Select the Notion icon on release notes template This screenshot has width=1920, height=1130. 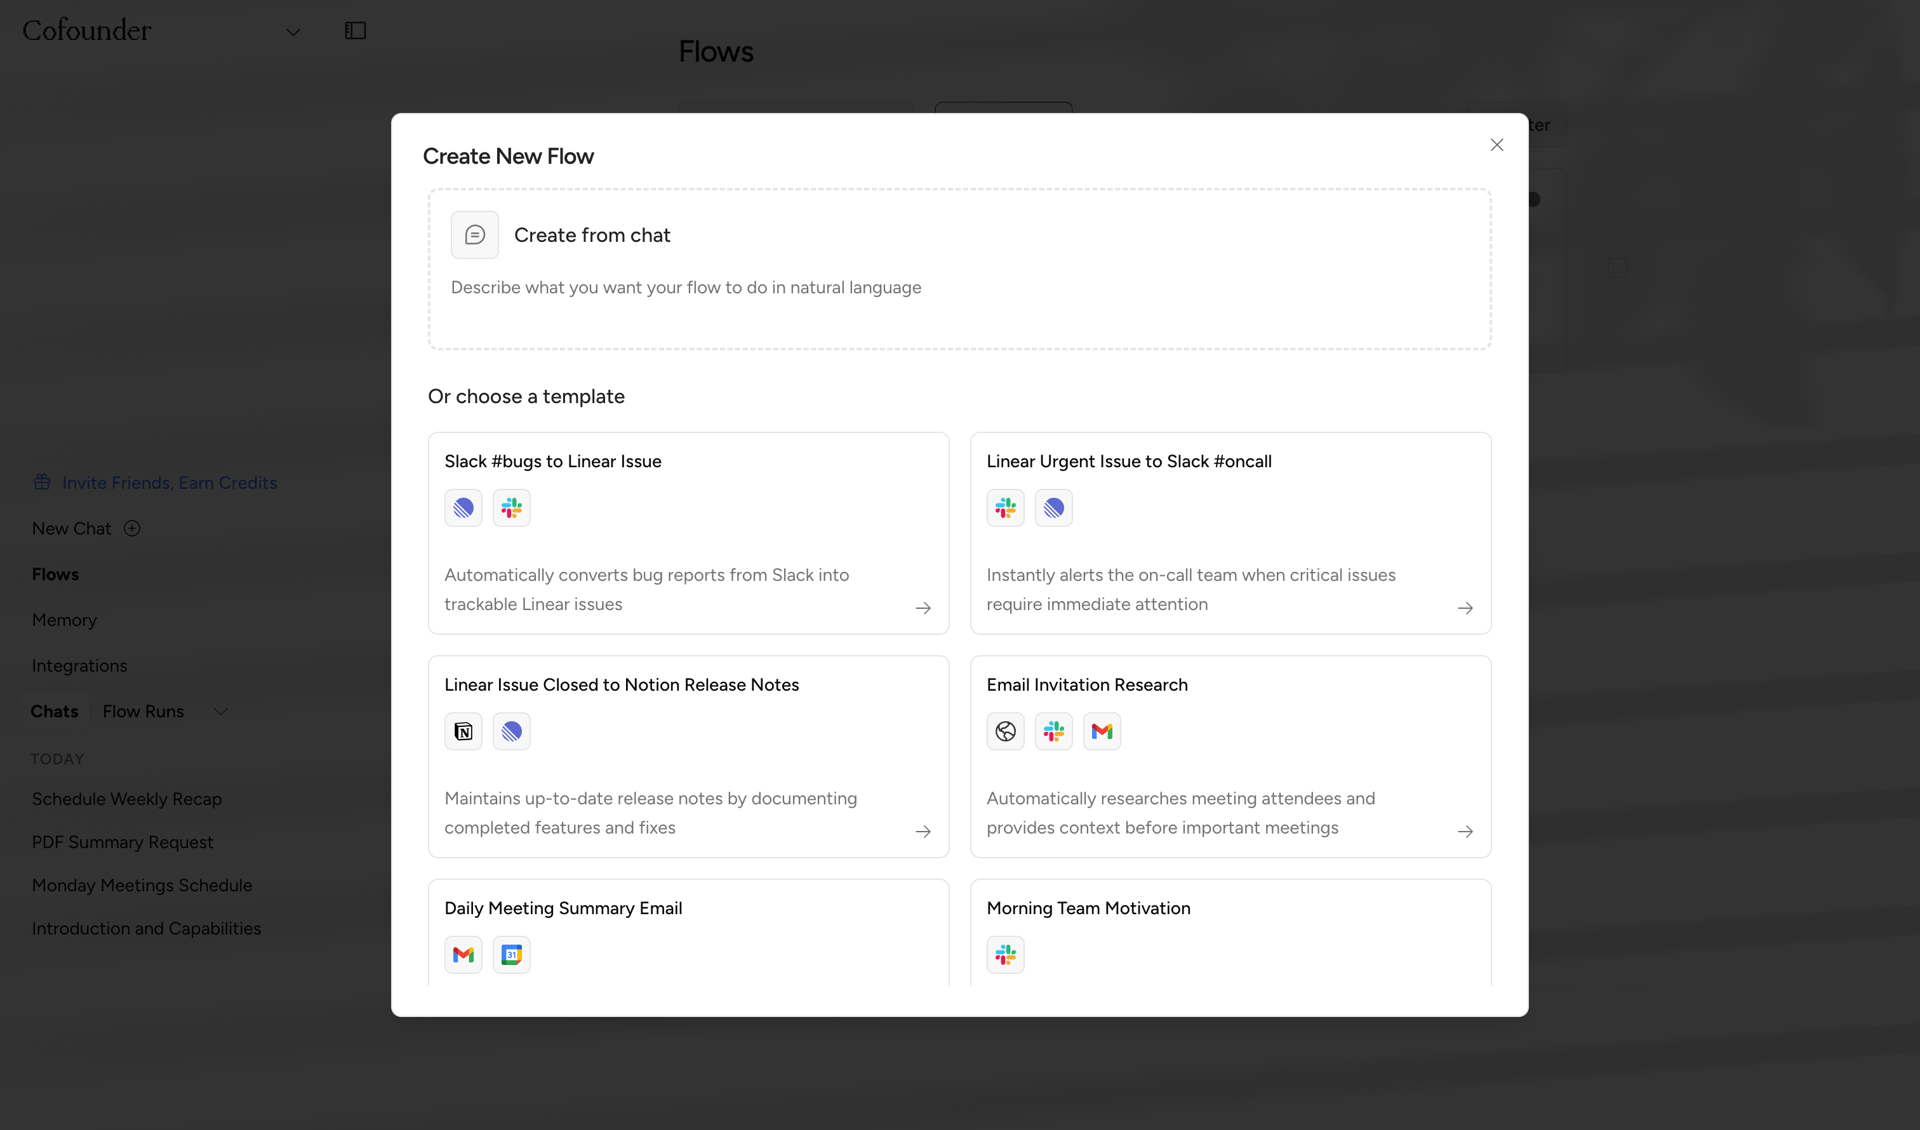click(463, 731)
